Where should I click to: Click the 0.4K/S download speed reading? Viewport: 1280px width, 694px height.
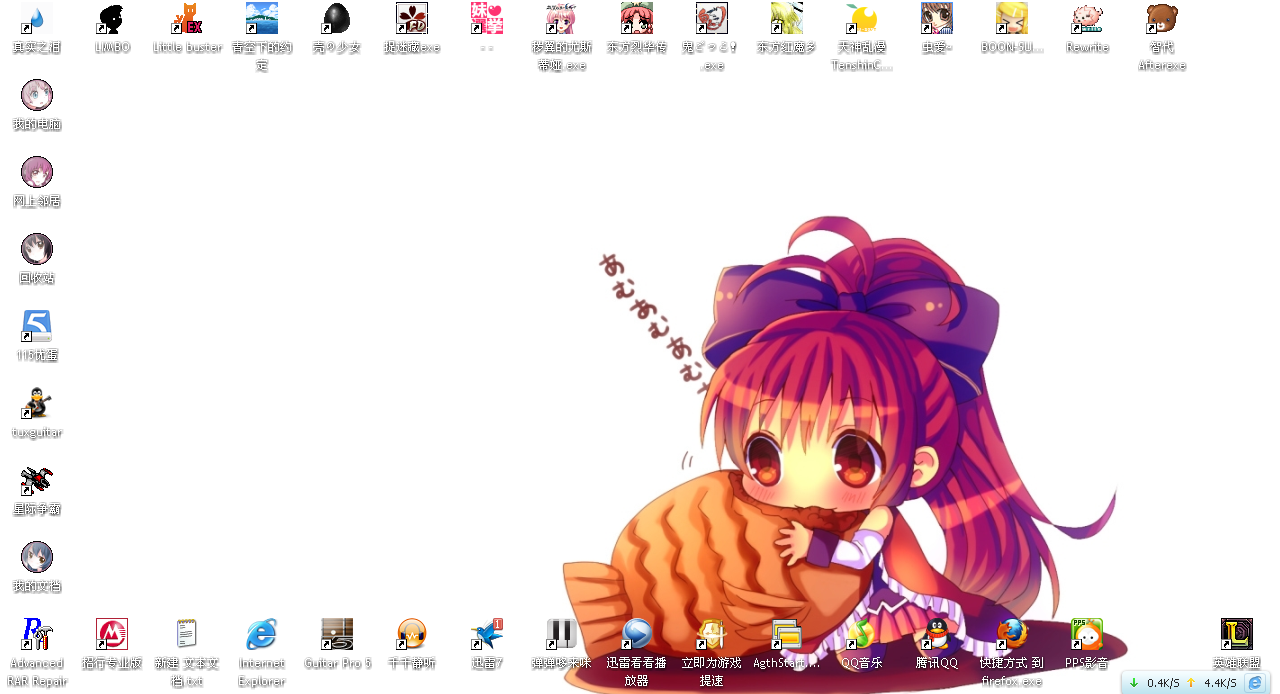click(1163, 683)
